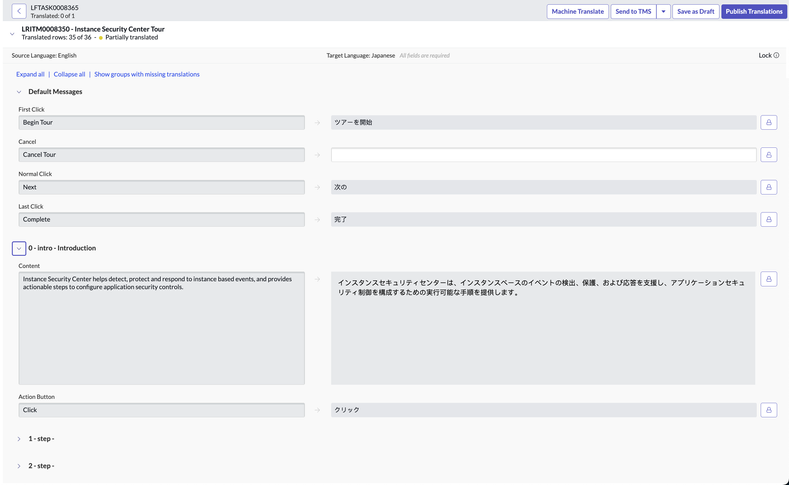Open the Lock info icon
Image resolution: width=789 pixels, height=485 pixels.
click(x=776, y=55)
